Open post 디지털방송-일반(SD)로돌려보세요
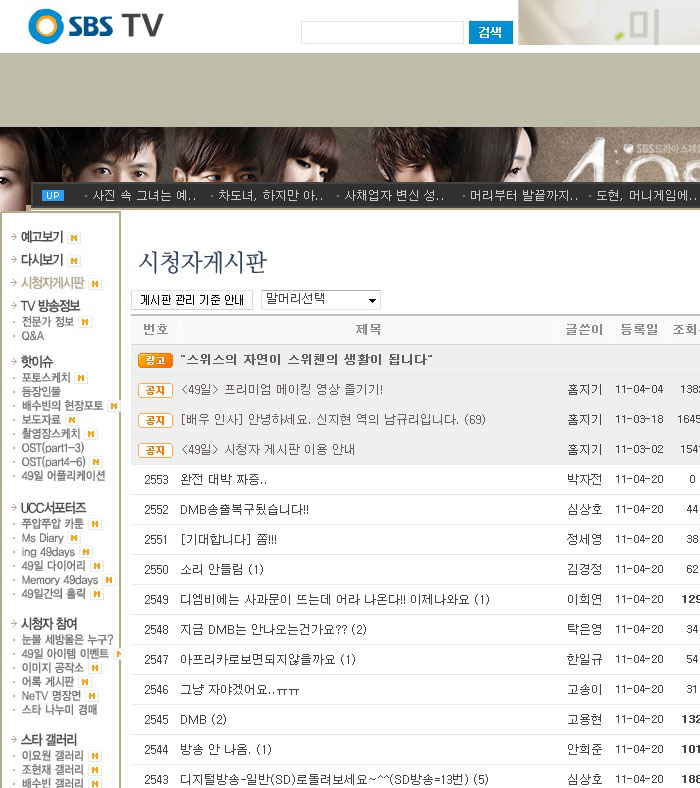This screenshot has width=700, height=788. pos(334,780)
